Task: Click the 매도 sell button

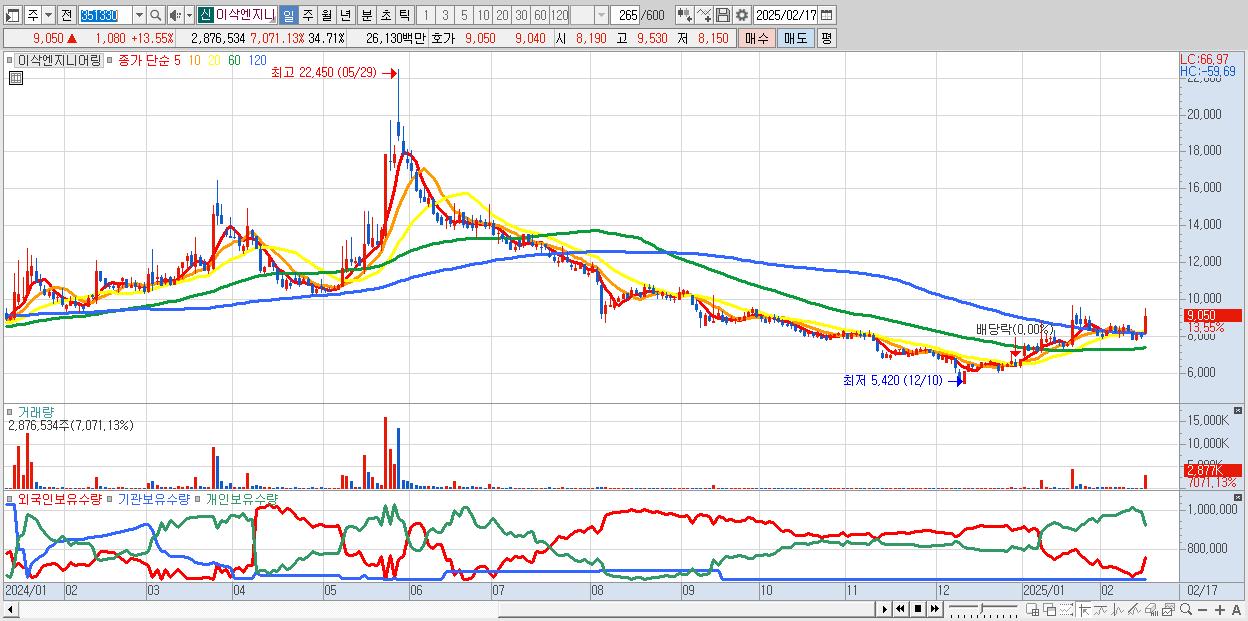Action: click(x=796, y=38)
